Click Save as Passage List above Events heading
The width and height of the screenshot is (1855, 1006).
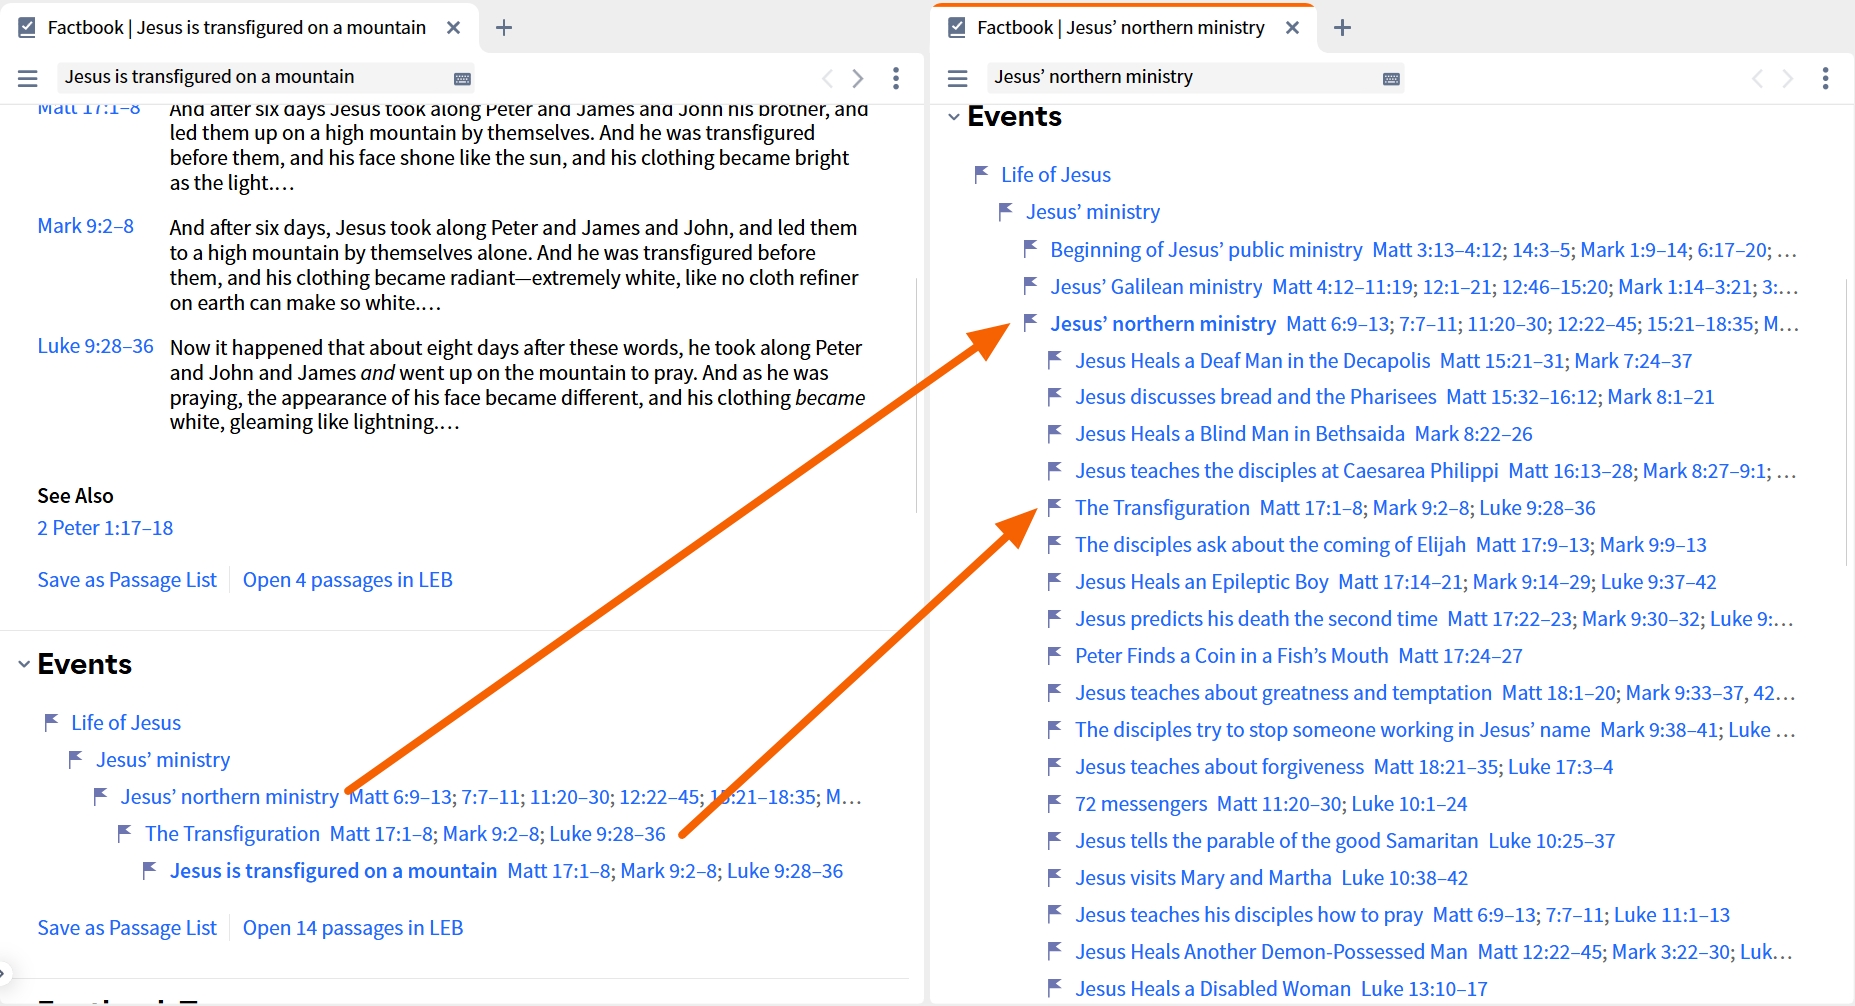(127, 580)
